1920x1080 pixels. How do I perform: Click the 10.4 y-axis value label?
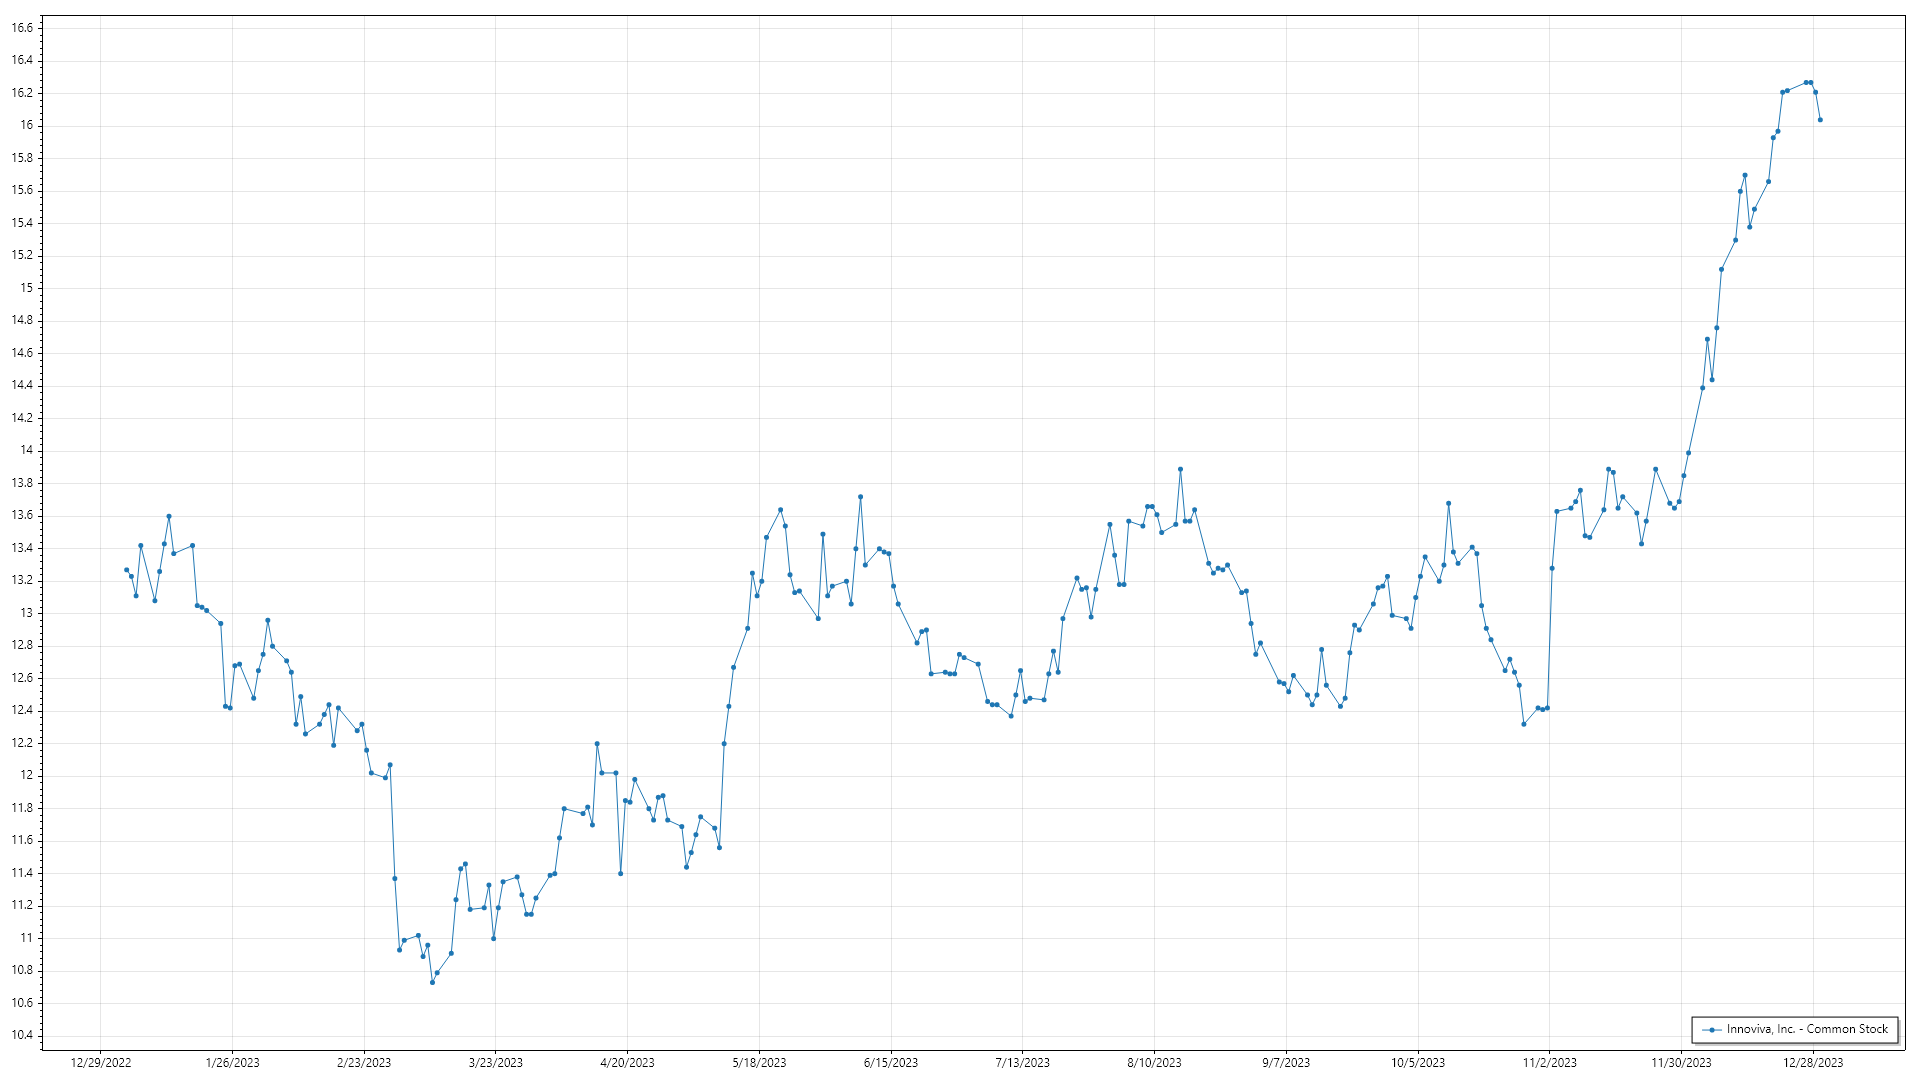point(22,1035)
